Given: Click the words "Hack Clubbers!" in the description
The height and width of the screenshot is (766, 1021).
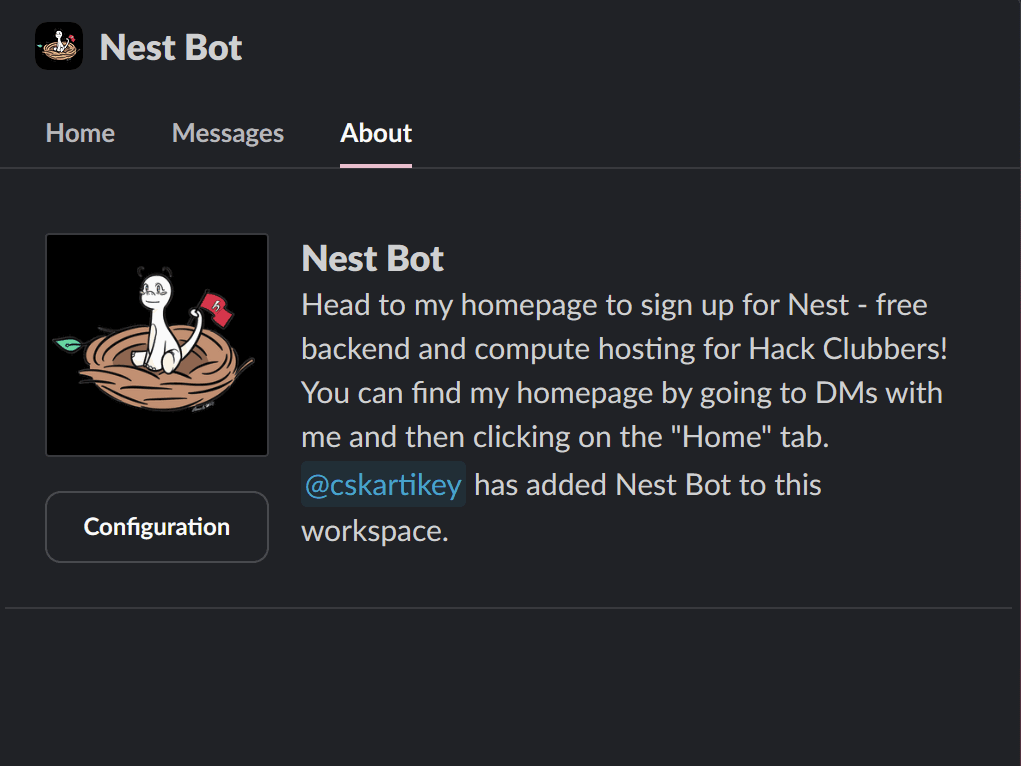Looking at the screenshot, I should (848, 348).
